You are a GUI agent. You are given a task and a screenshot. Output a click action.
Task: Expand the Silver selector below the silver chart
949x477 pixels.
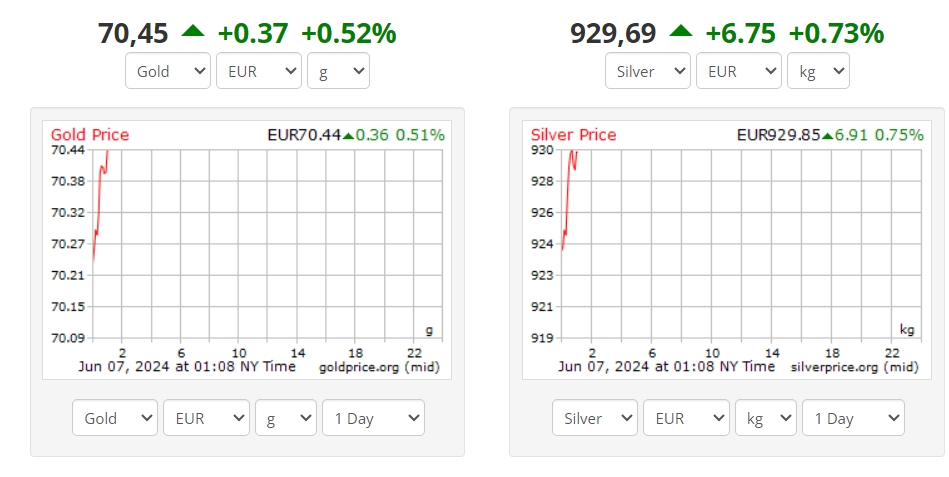pyautogui.click(x=595, y=418)
